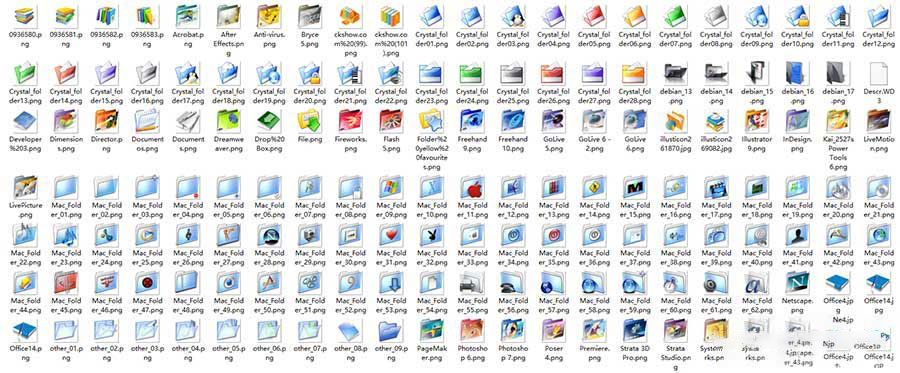Click the 0936580.png stacked books icon
This screenshot has width=900, height=373.
pyautogui.click(x=24, y=15)
